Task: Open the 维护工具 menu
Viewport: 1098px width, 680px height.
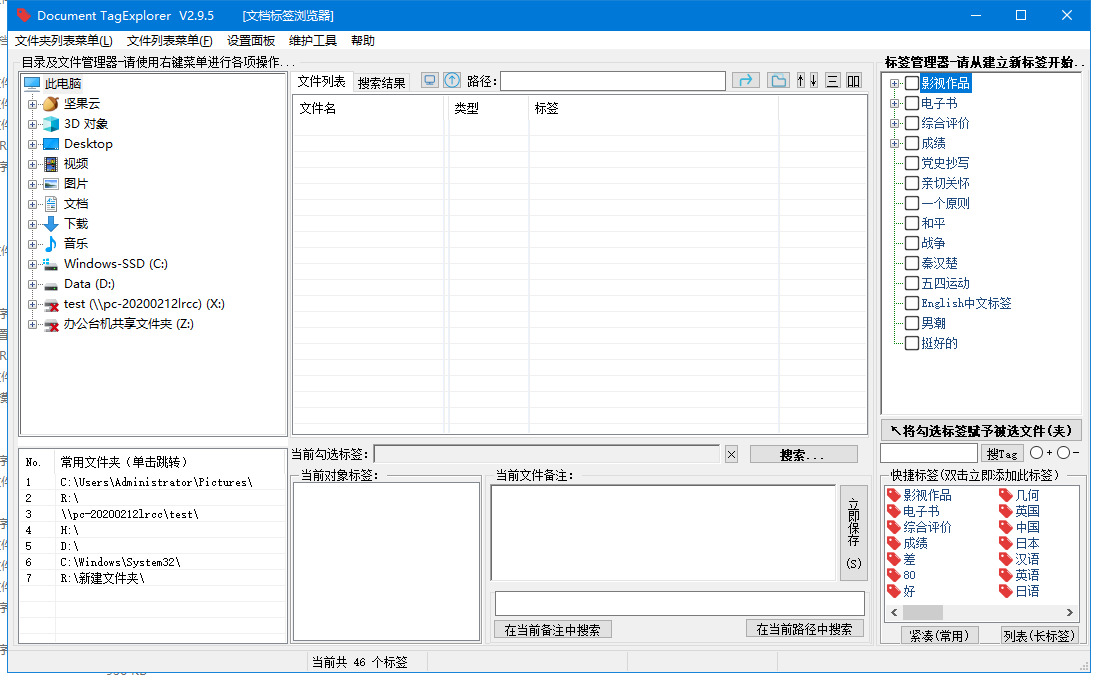Action: tap(312, 41)
